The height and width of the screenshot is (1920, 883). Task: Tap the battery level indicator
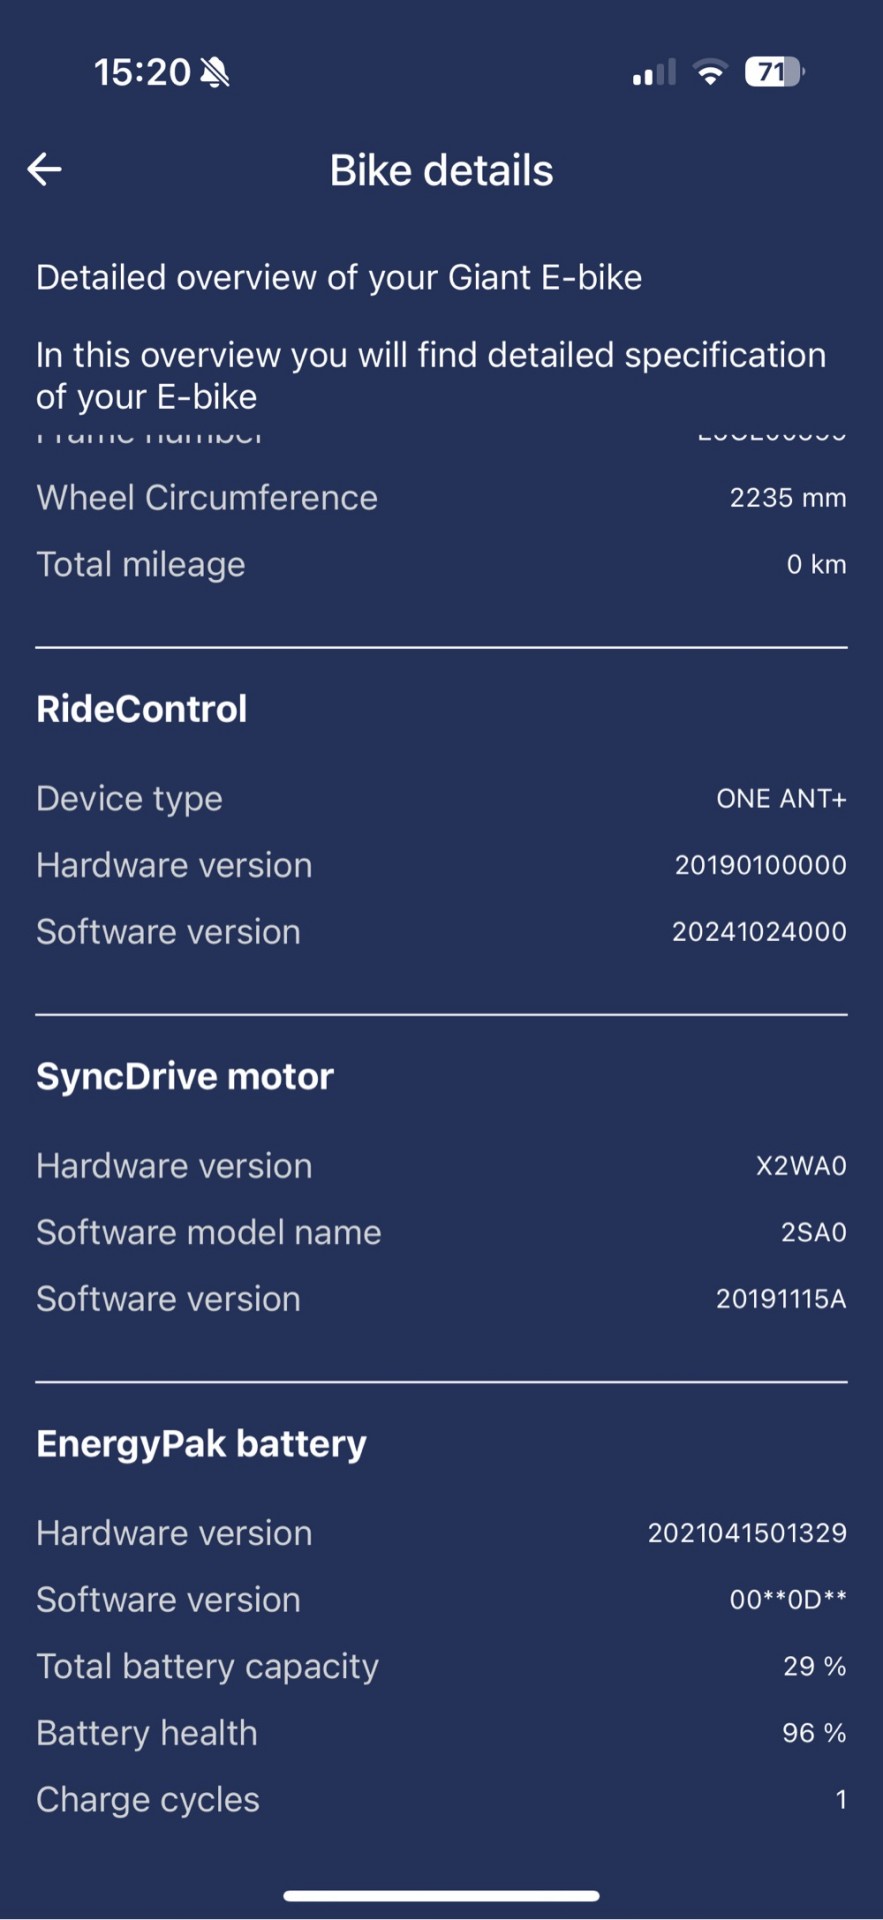pos(775,72)
